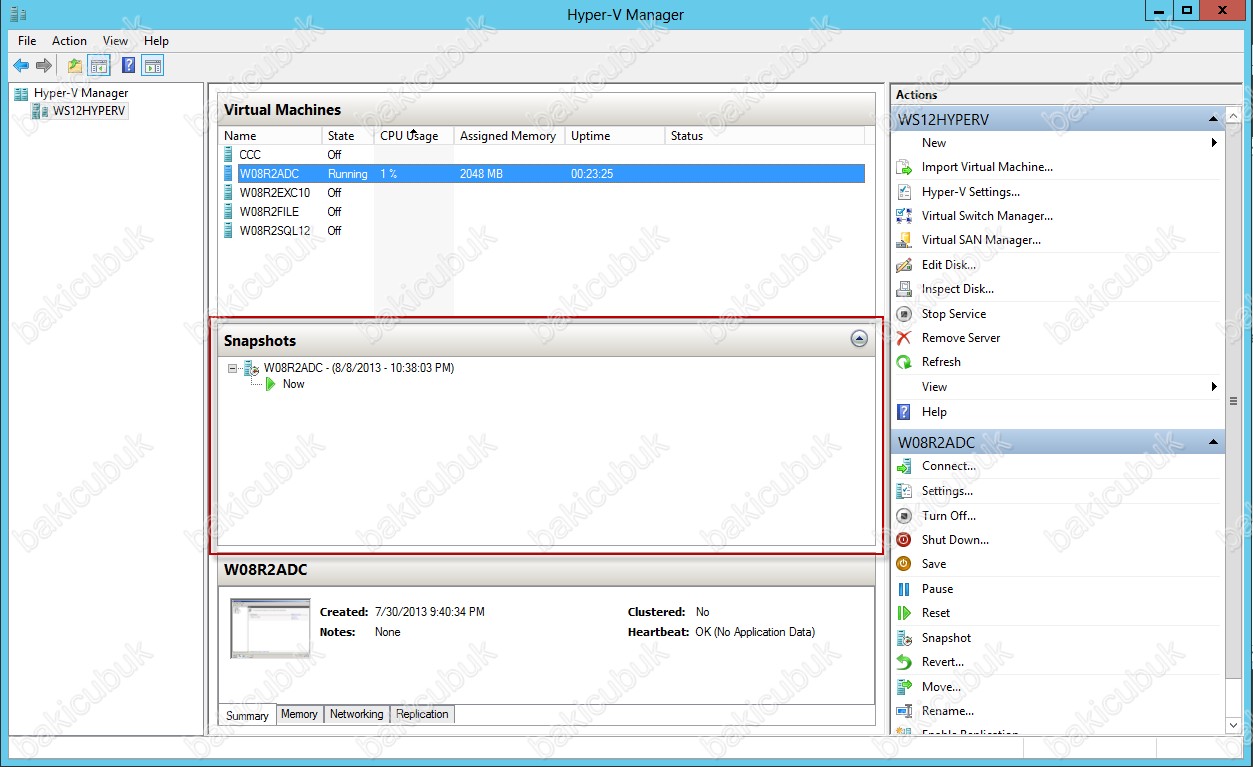Open the View menu in menu bar

tap(115, 41)
